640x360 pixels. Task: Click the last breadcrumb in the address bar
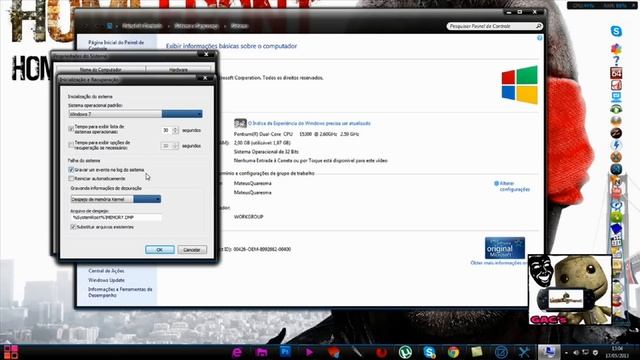click(x=239, y=26)
